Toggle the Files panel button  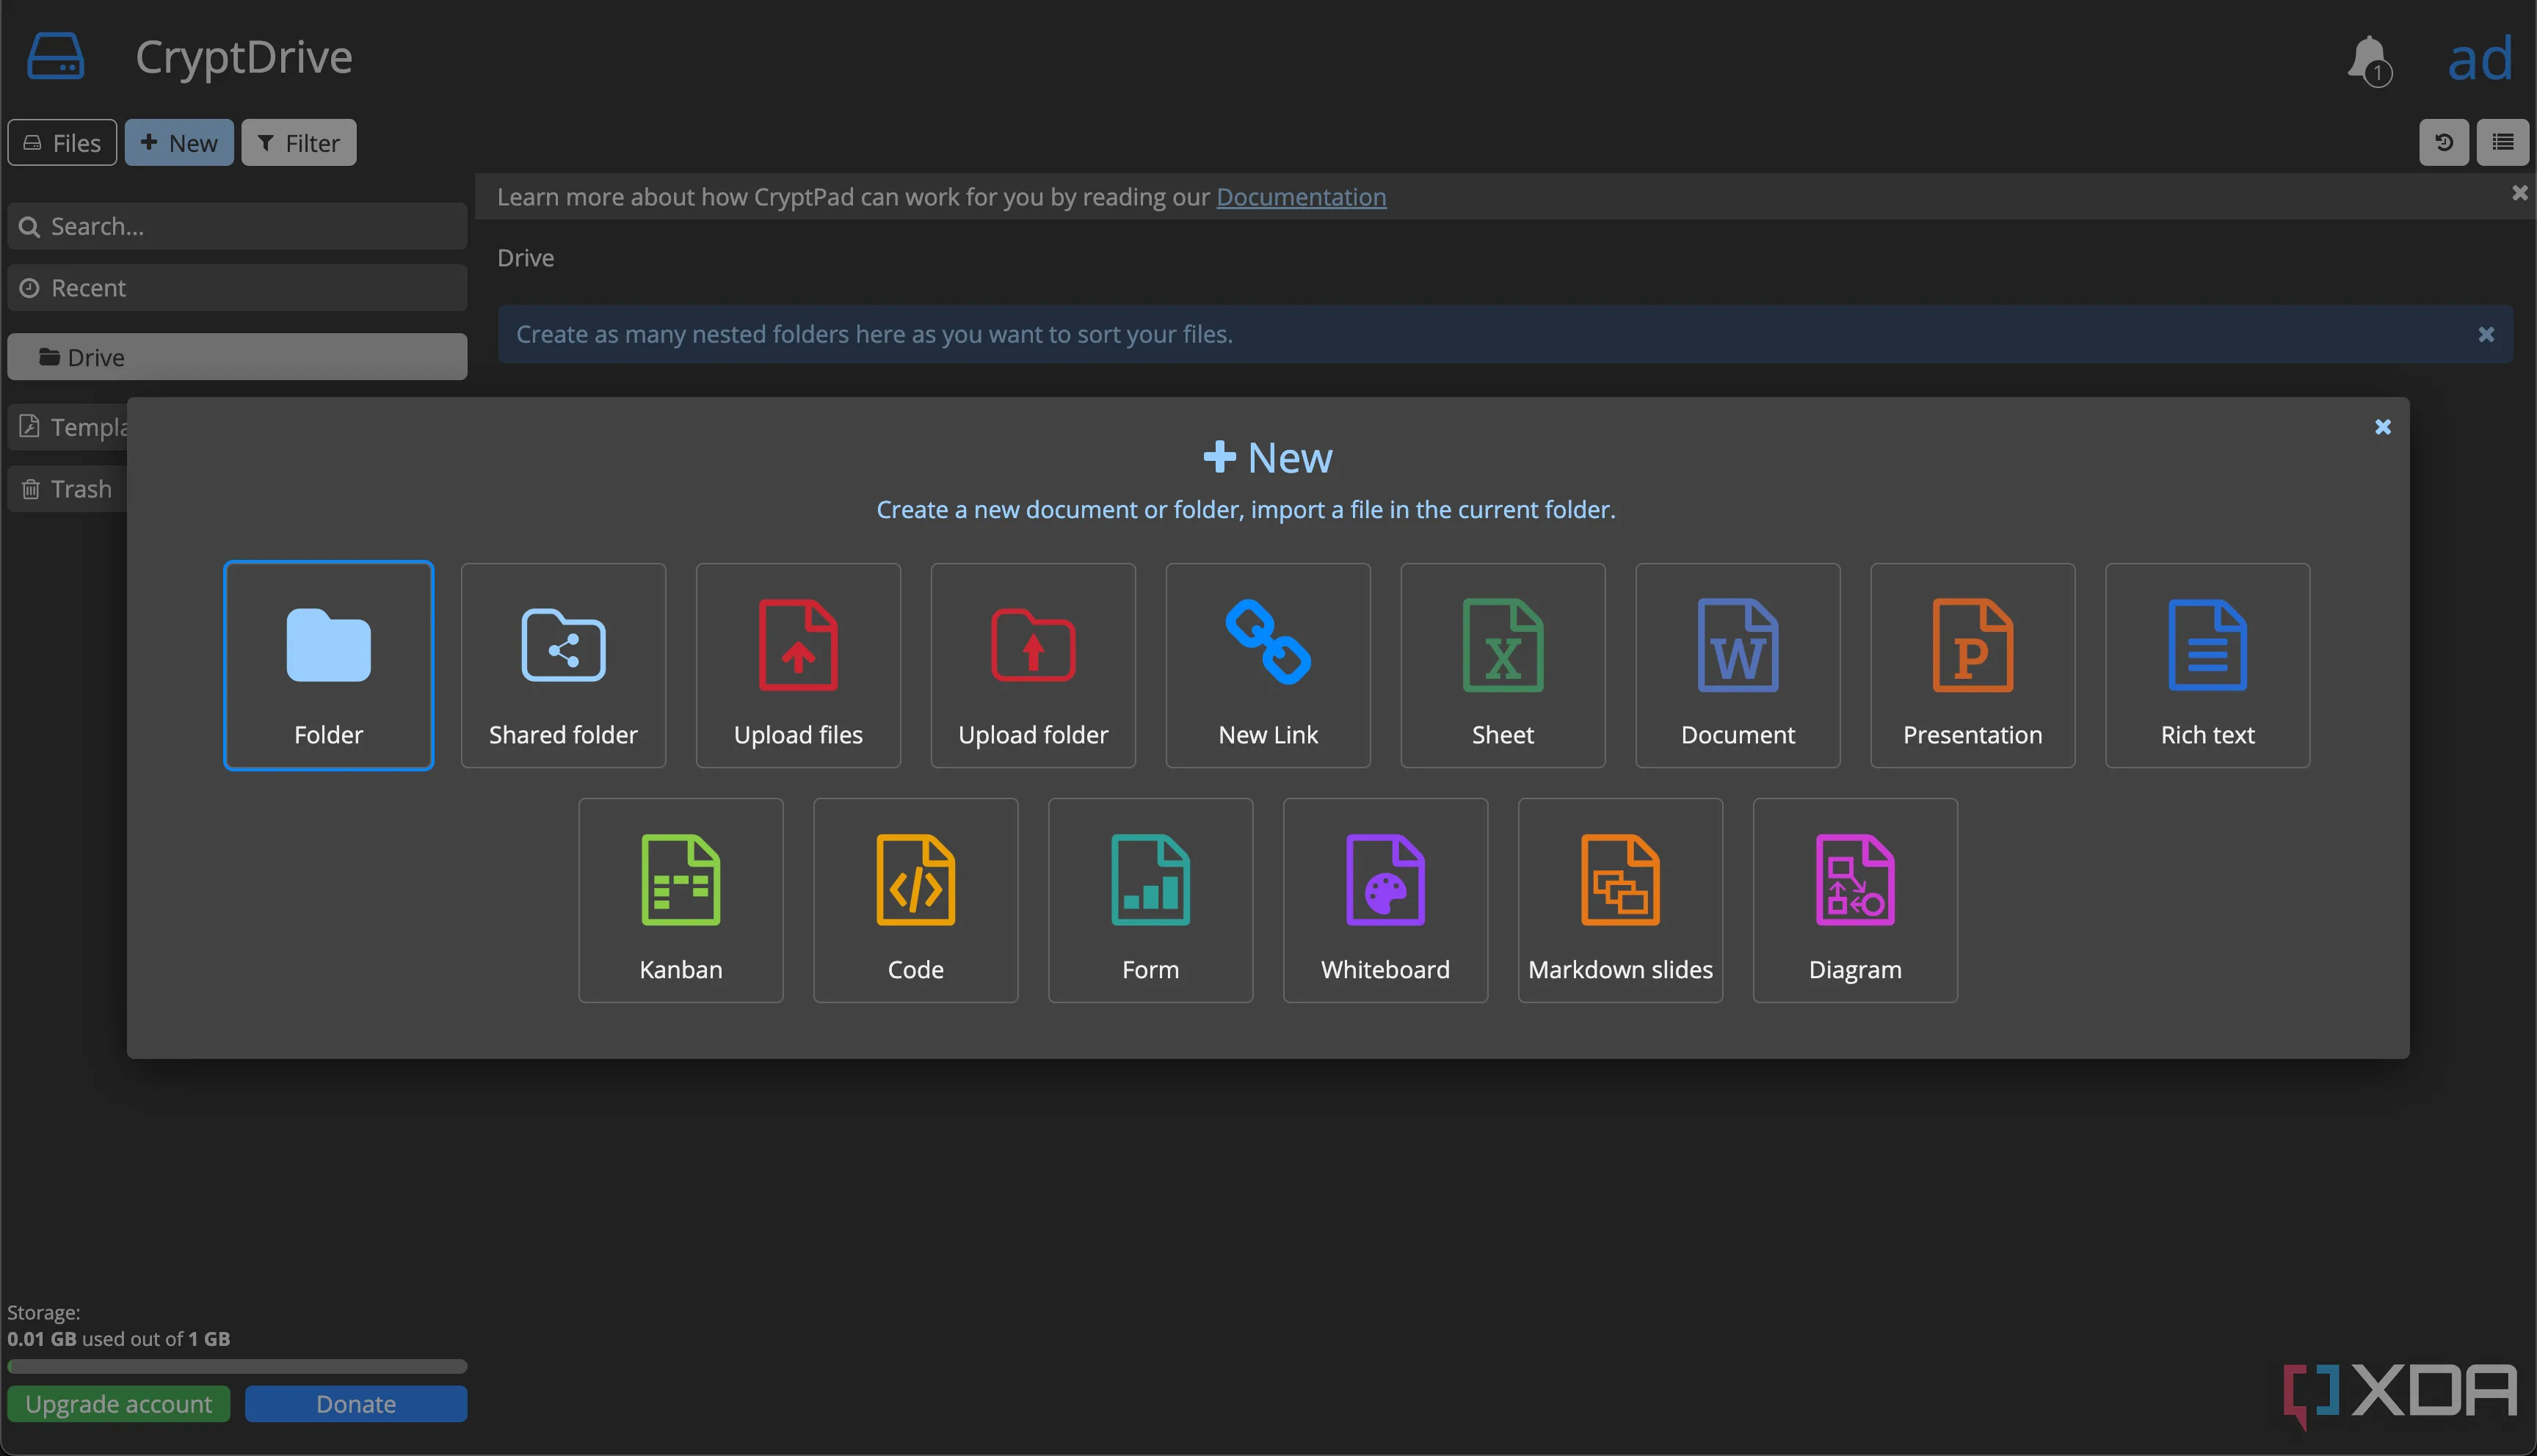(x=62, y=142)
